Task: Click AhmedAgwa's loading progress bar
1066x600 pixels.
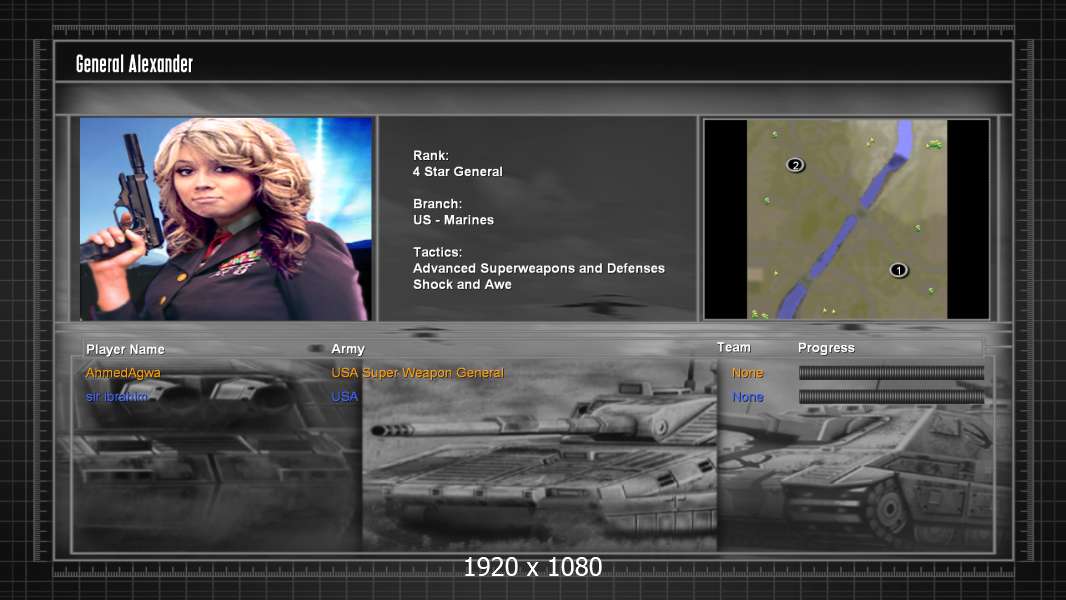Action: coord(891,372)
